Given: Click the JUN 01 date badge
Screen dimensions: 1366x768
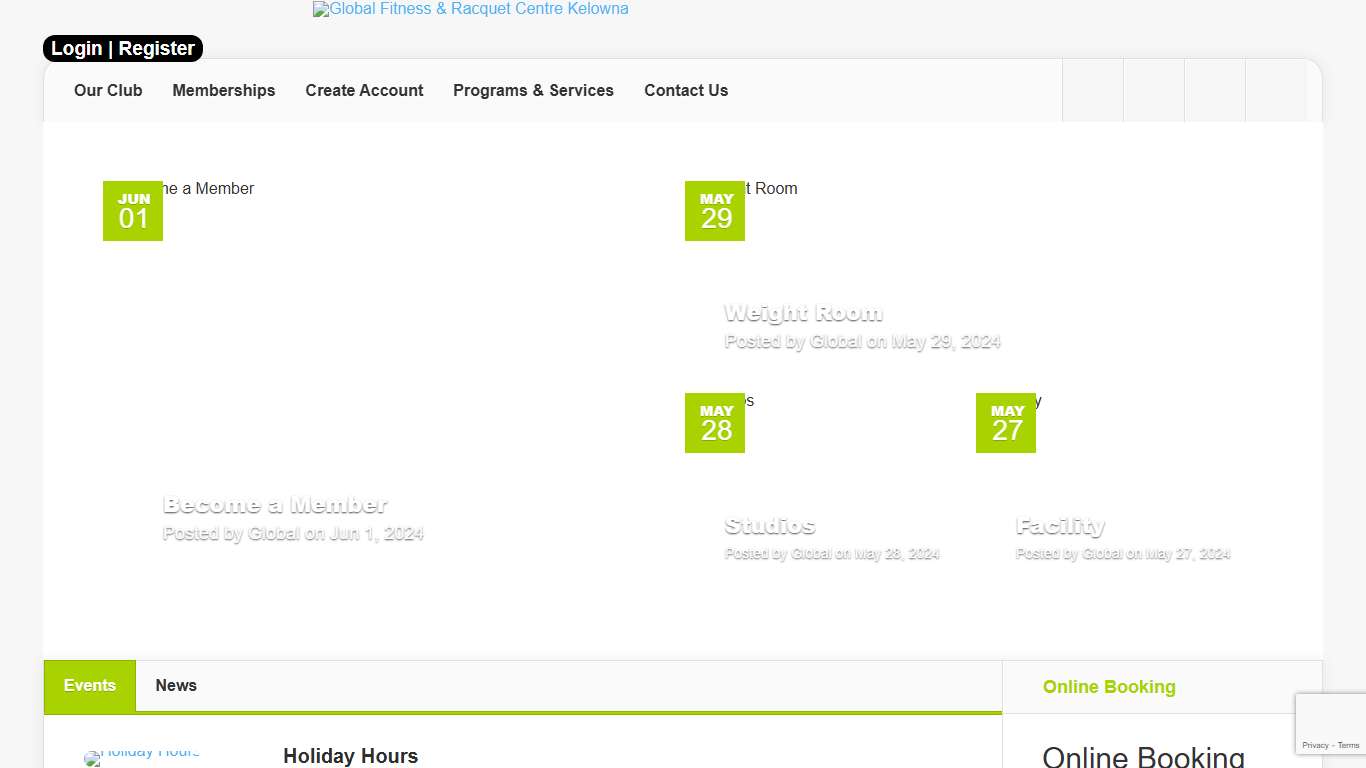Looking at the screenshot, I should (133, 211).
